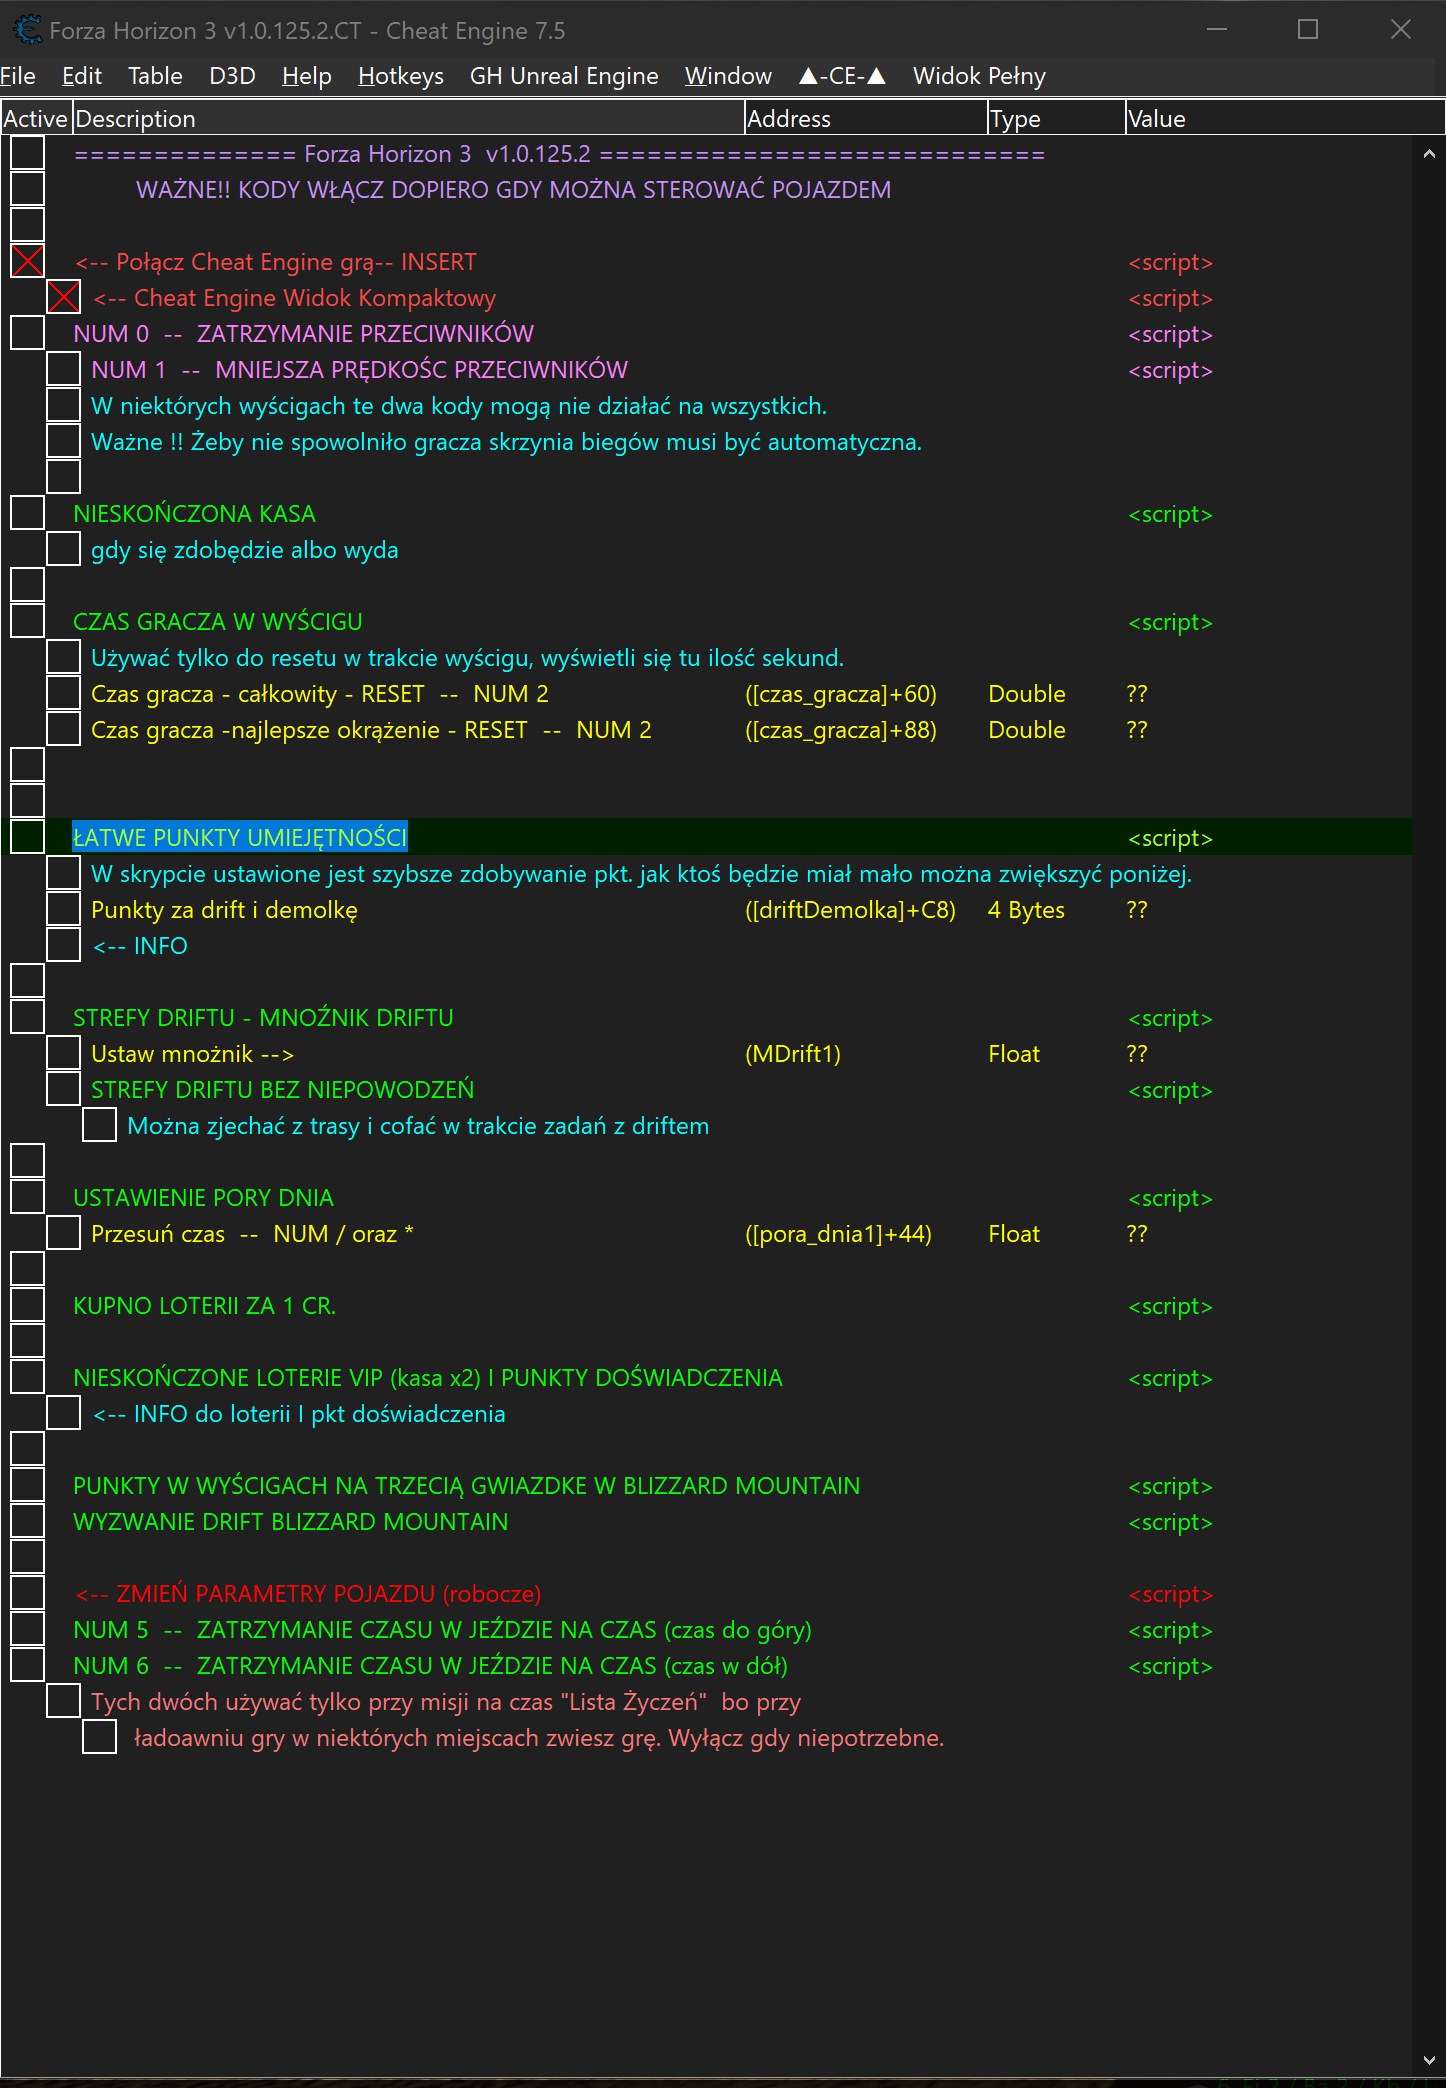This screenshot has width=1446, height=2088.
Task: Select the NIESKOŃCZONA KASA description
Action: pos(194,514)
